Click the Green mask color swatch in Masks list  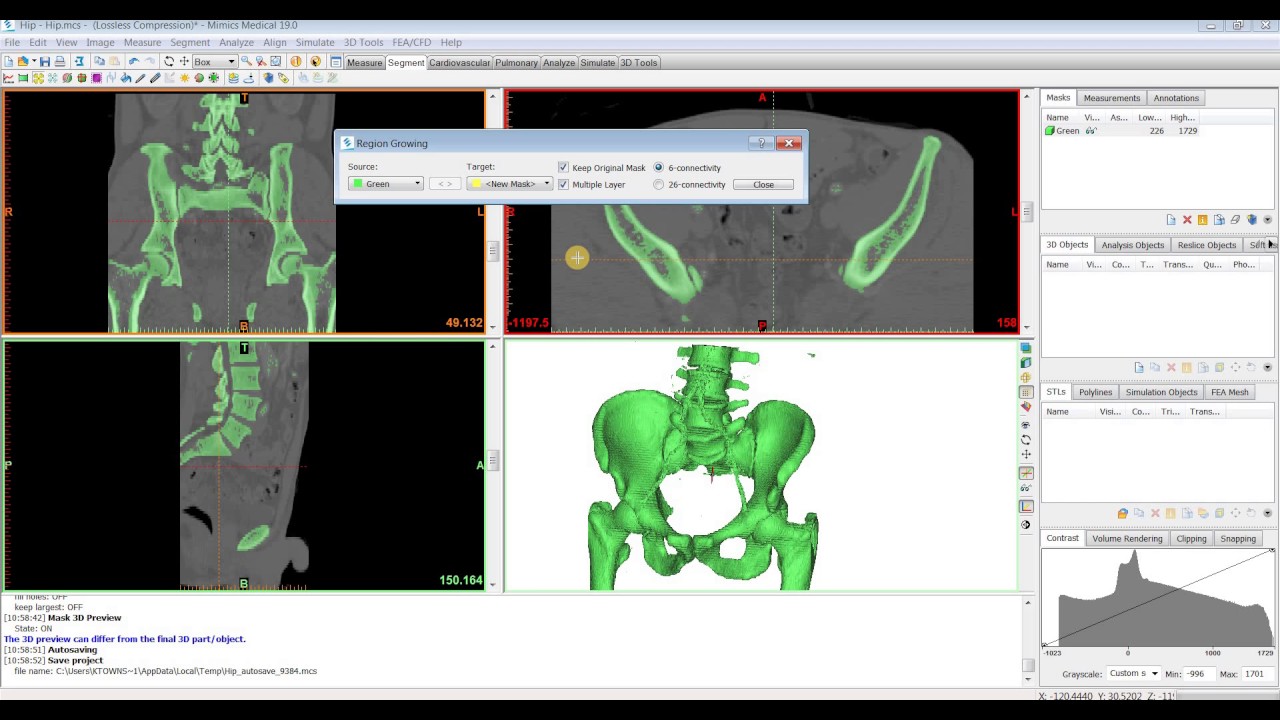(x=1049, y=131)
